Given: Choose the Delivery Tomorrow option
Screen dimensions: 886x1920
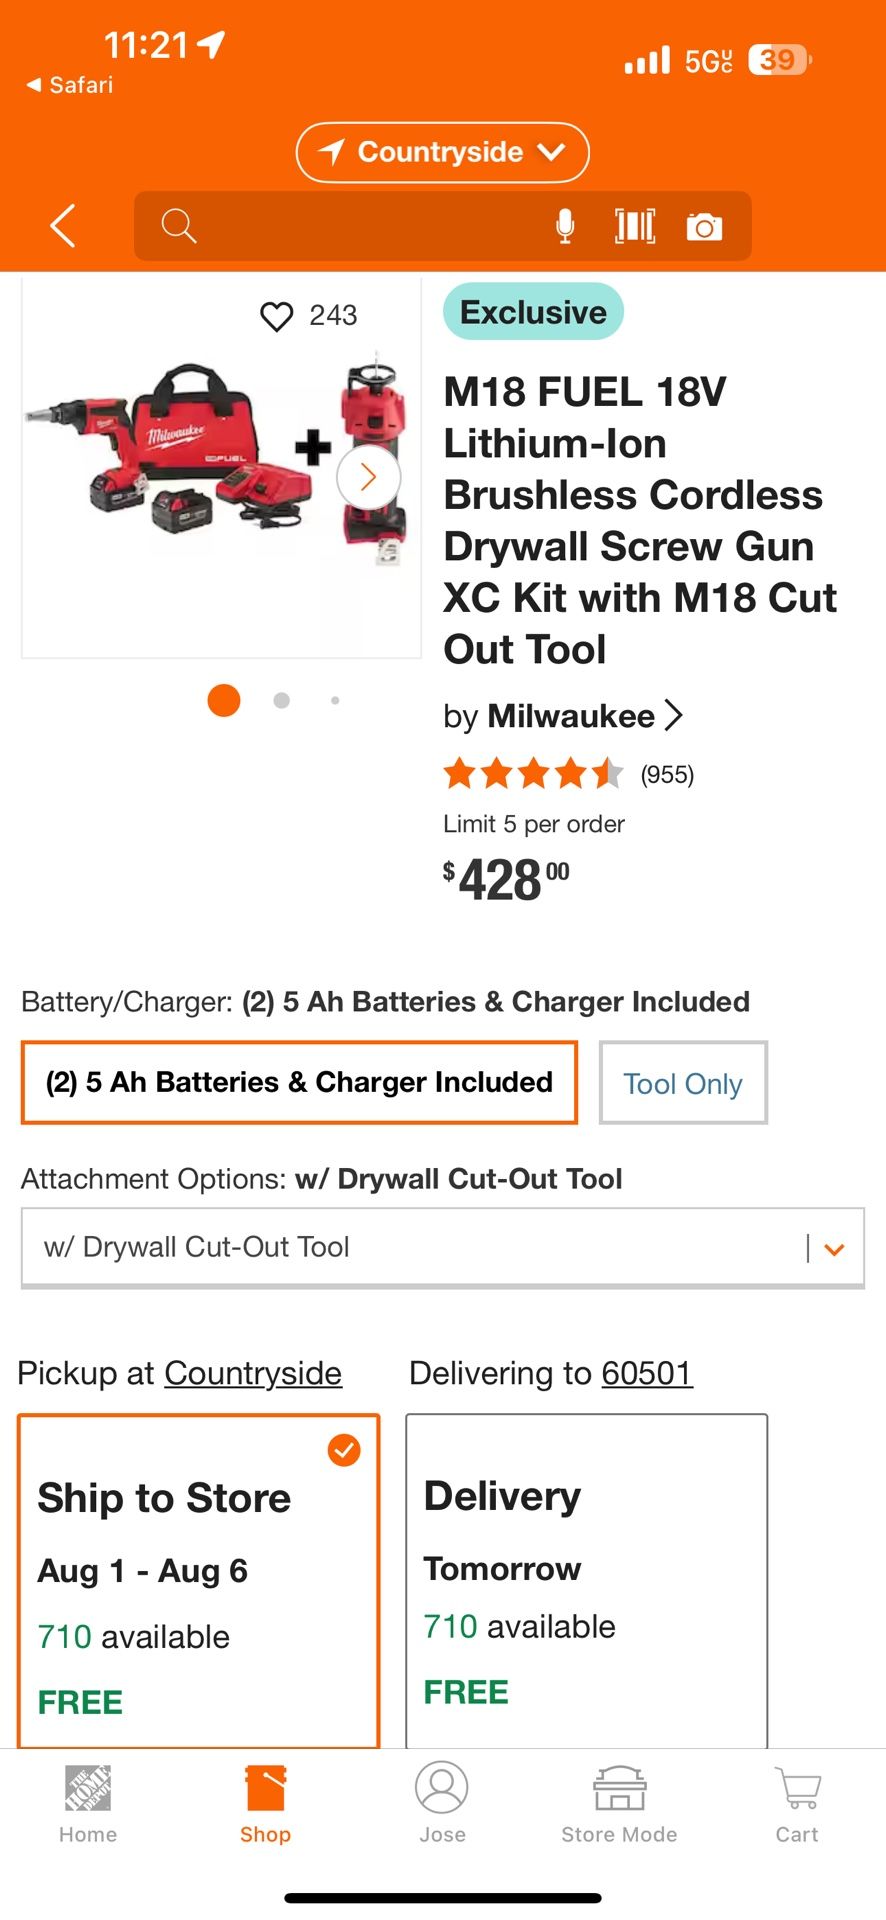Looking at the screenshot, I should coord(586,1580).
